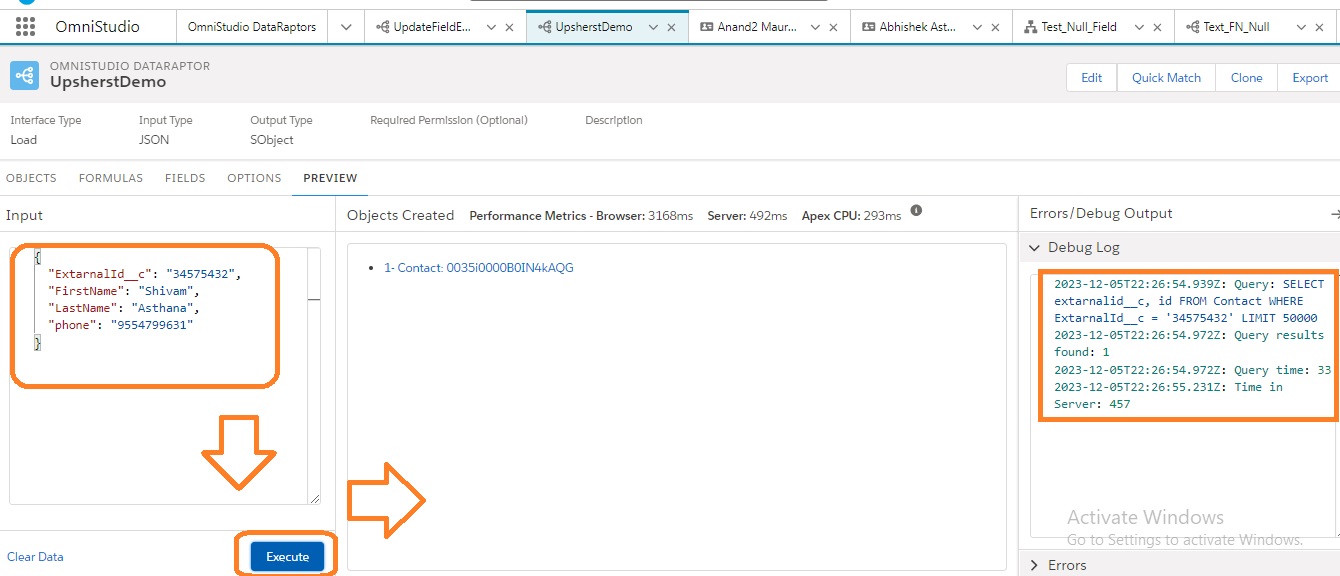Viewport: 1340px width, 576px height.
Task: Click the Quick Match button
Action: point(1166,77)
